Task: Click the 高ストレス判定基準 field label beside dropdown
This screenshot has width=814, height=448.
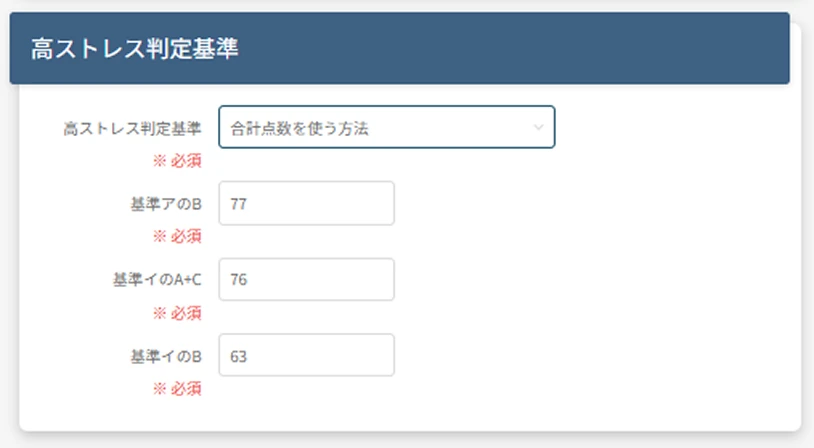Action: click(132, 128)
